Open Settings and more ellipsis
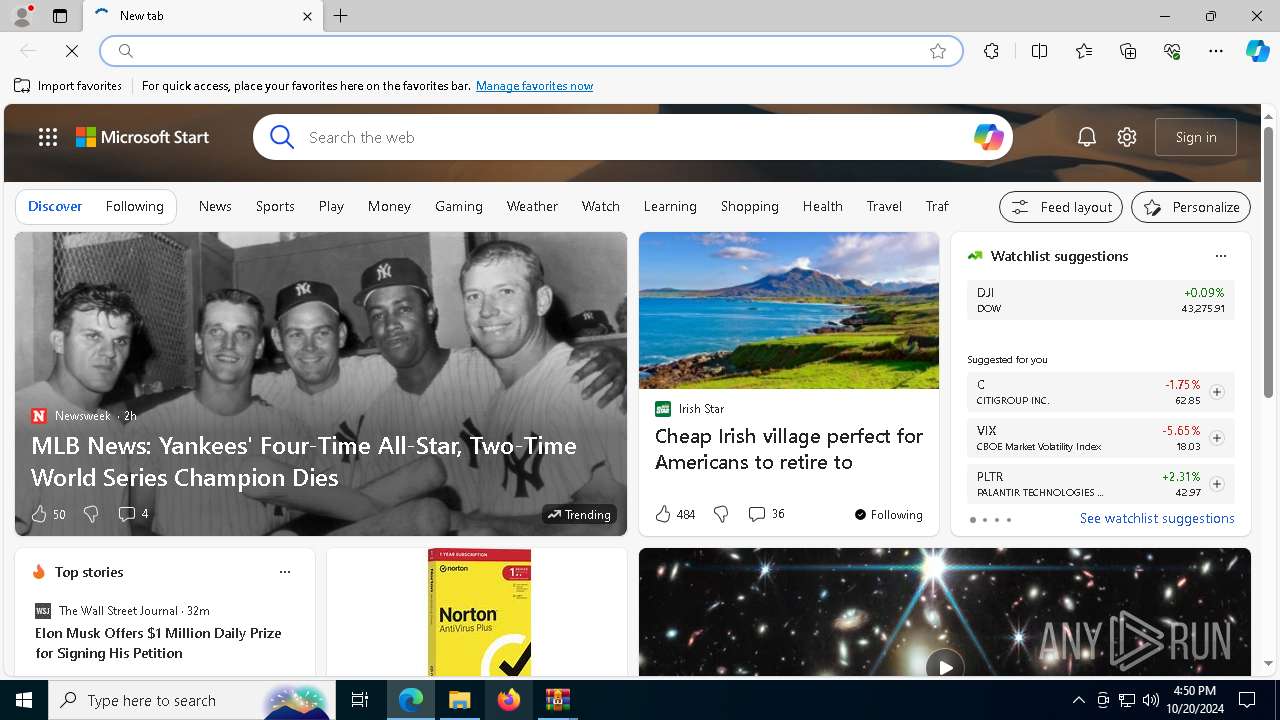The height and width of the screenshot is (720, 1280). [1216, 51]
